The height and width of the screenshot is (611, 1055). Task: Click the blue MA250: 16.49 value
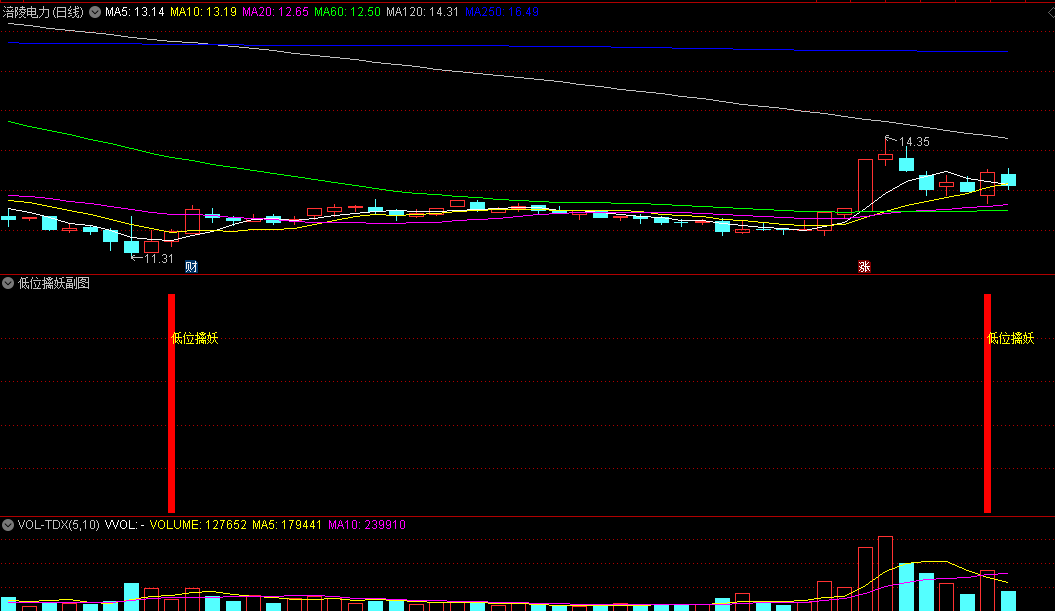[502, 12]
